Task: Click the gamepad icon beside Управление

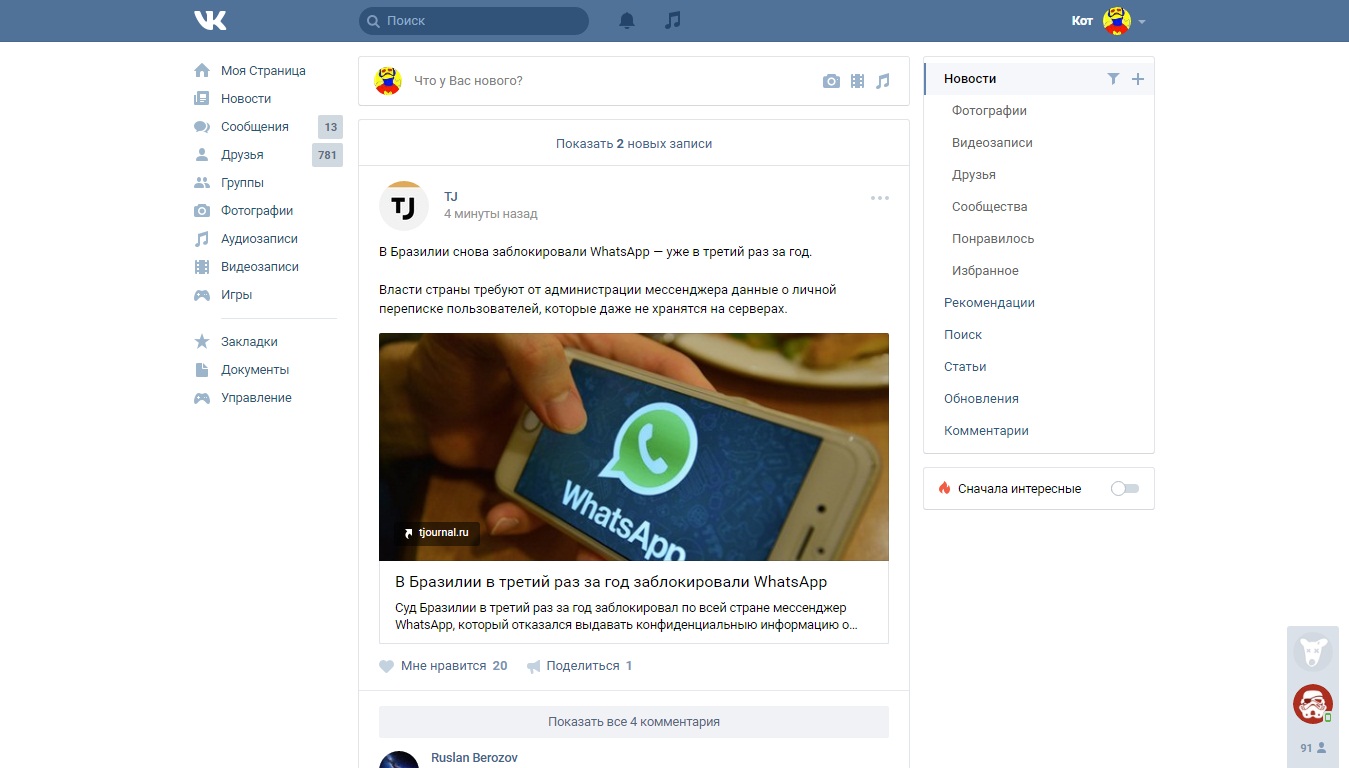Action: tap(202, 398)
